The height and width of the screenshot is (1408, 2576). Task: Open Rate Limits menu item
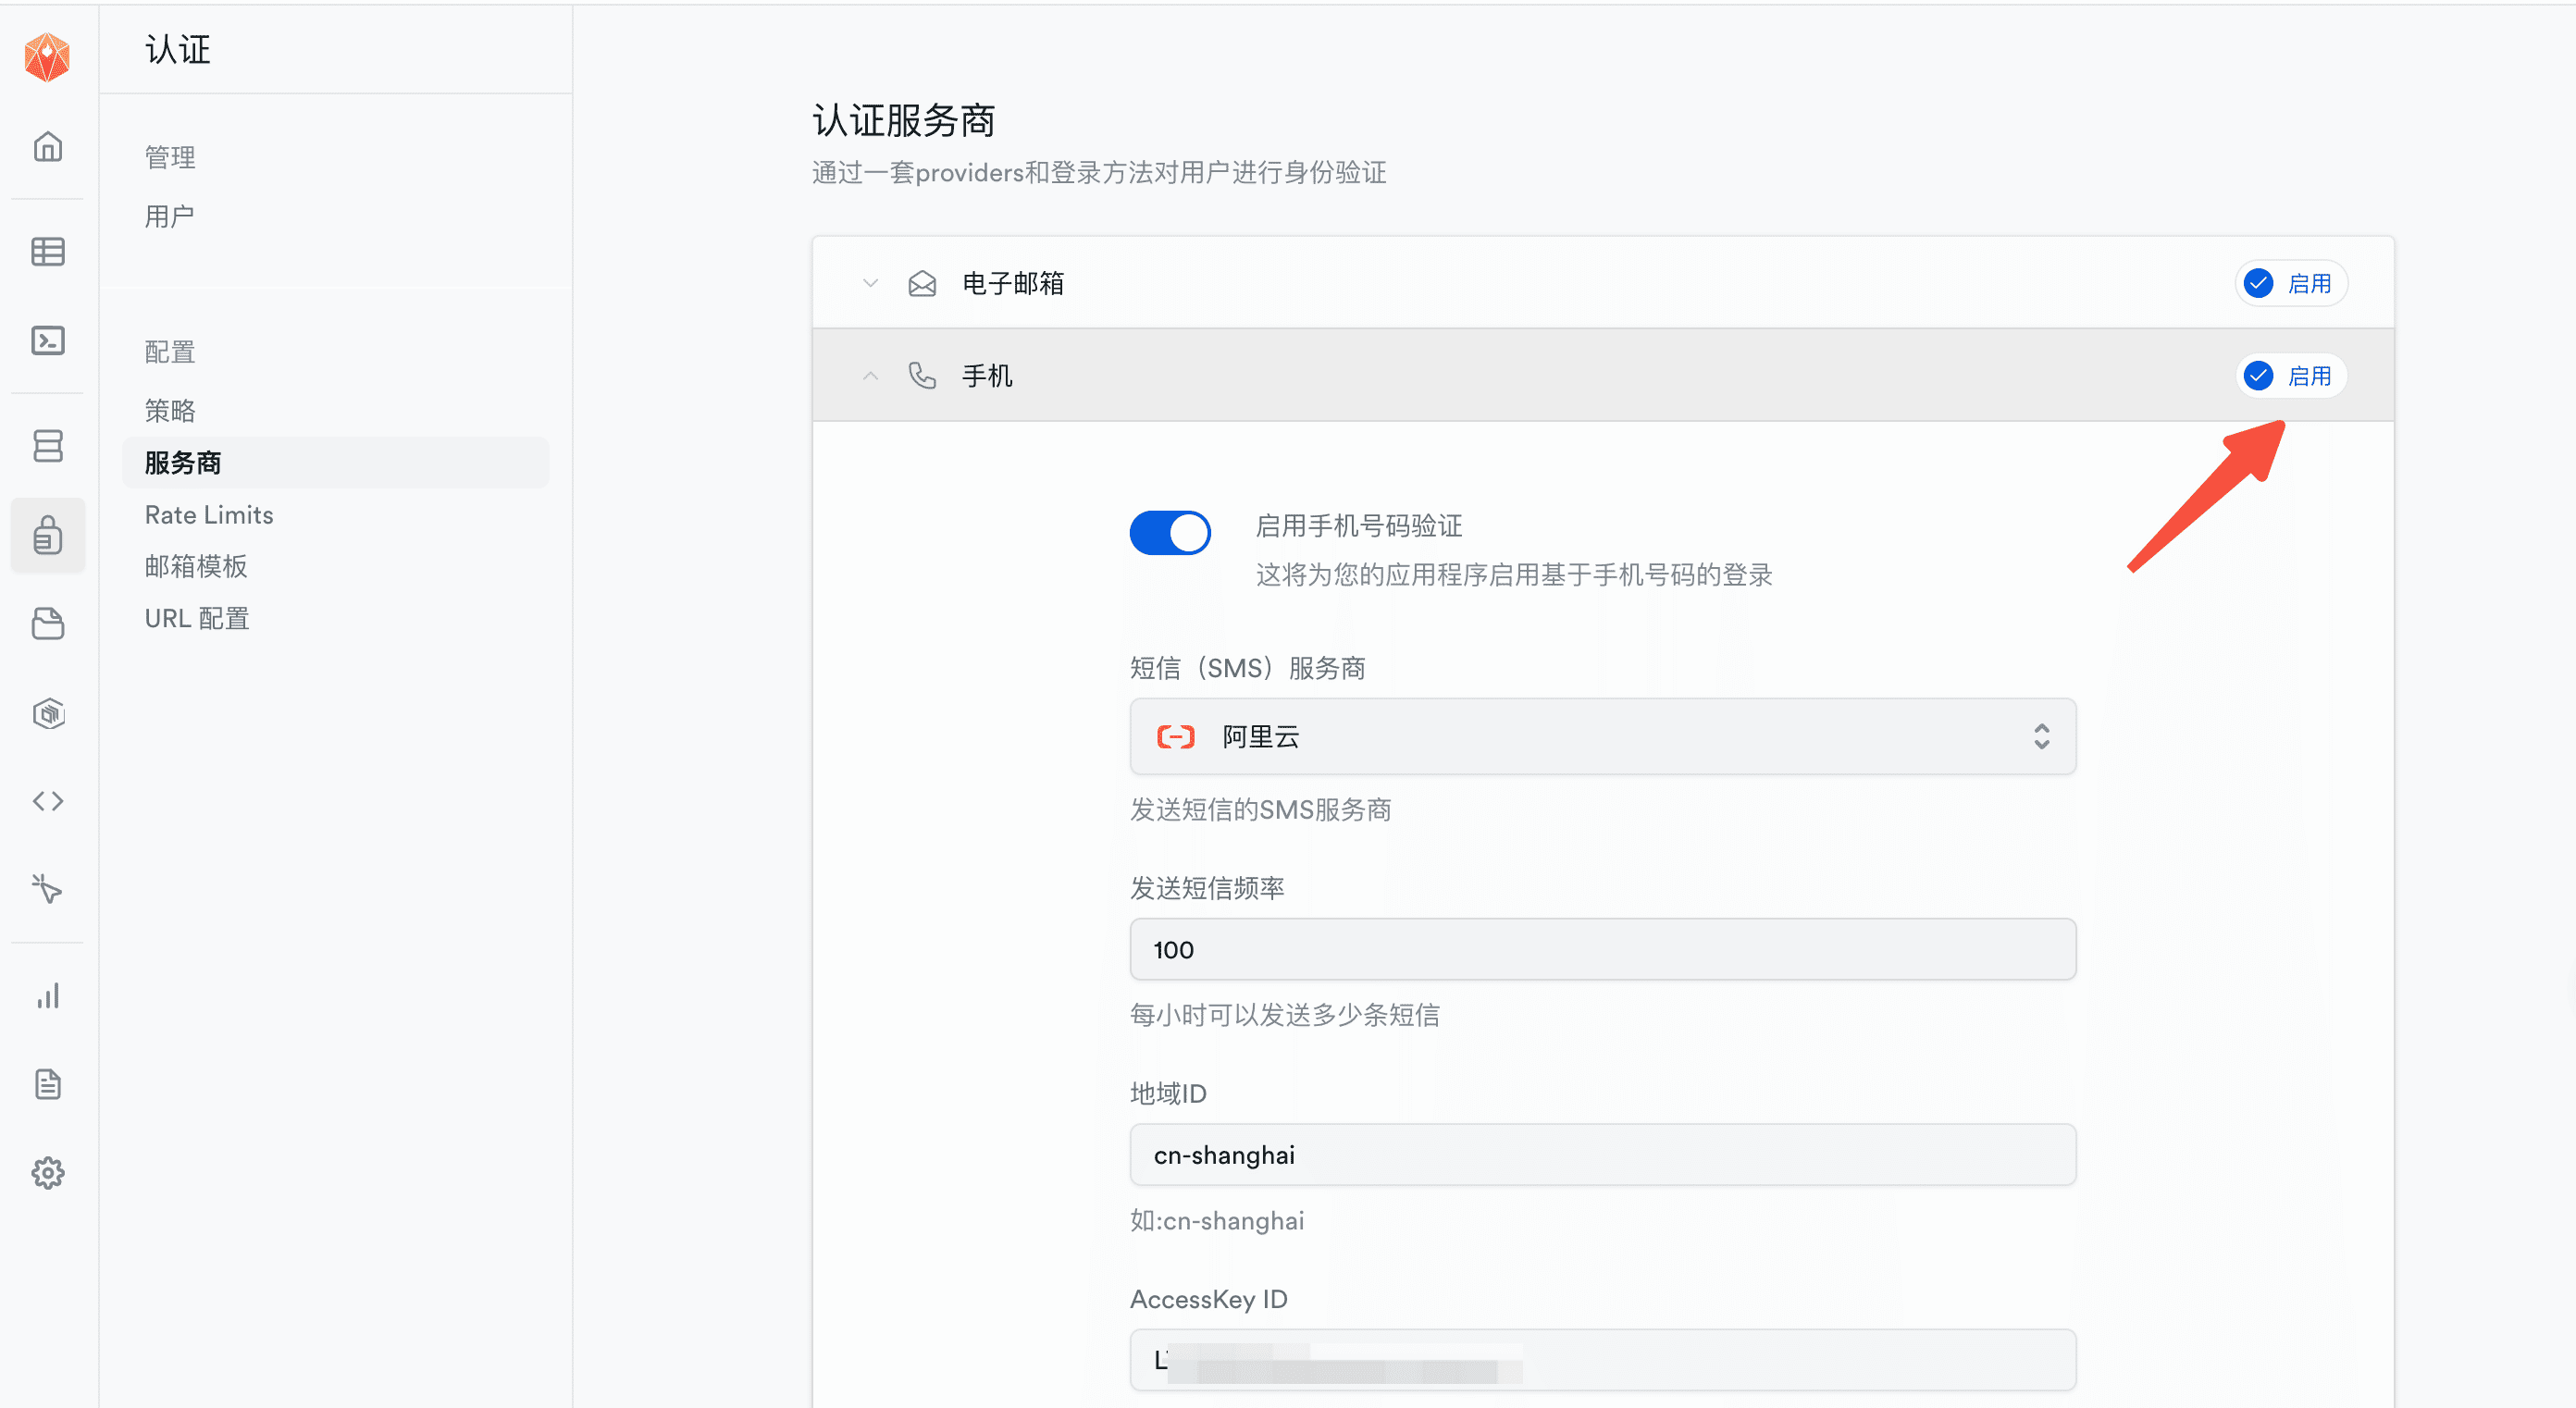click(209, 515)
